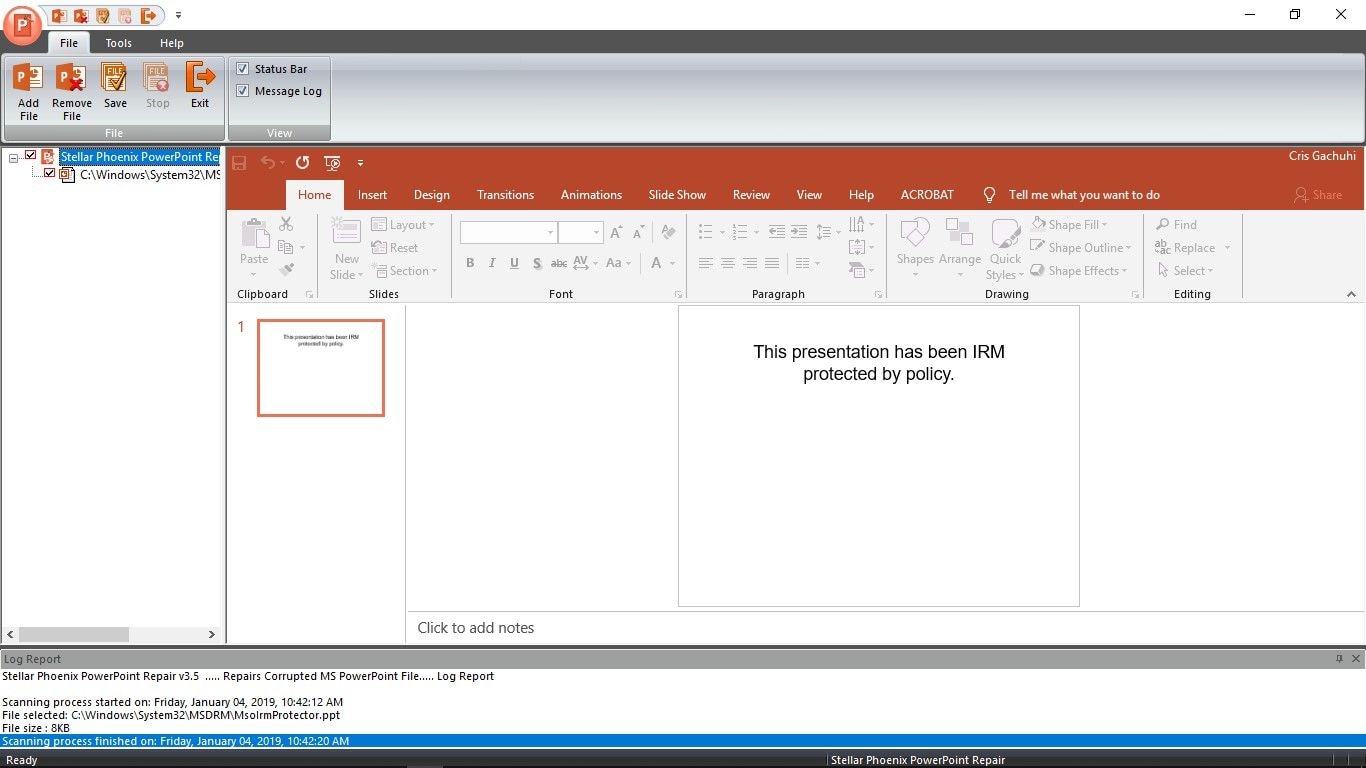Click the Reset button in Slides group
This screenshot has height=768, width=1366.
pos(395,248)
